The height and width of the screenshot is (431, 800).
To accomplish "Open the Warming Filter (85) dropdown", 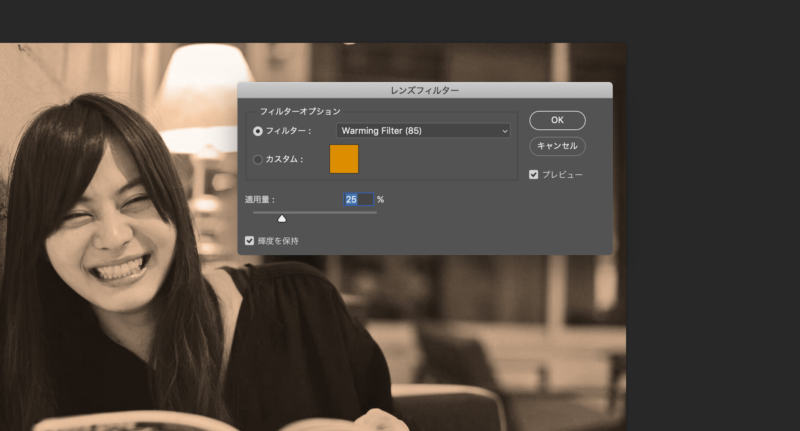I will 422,131.
